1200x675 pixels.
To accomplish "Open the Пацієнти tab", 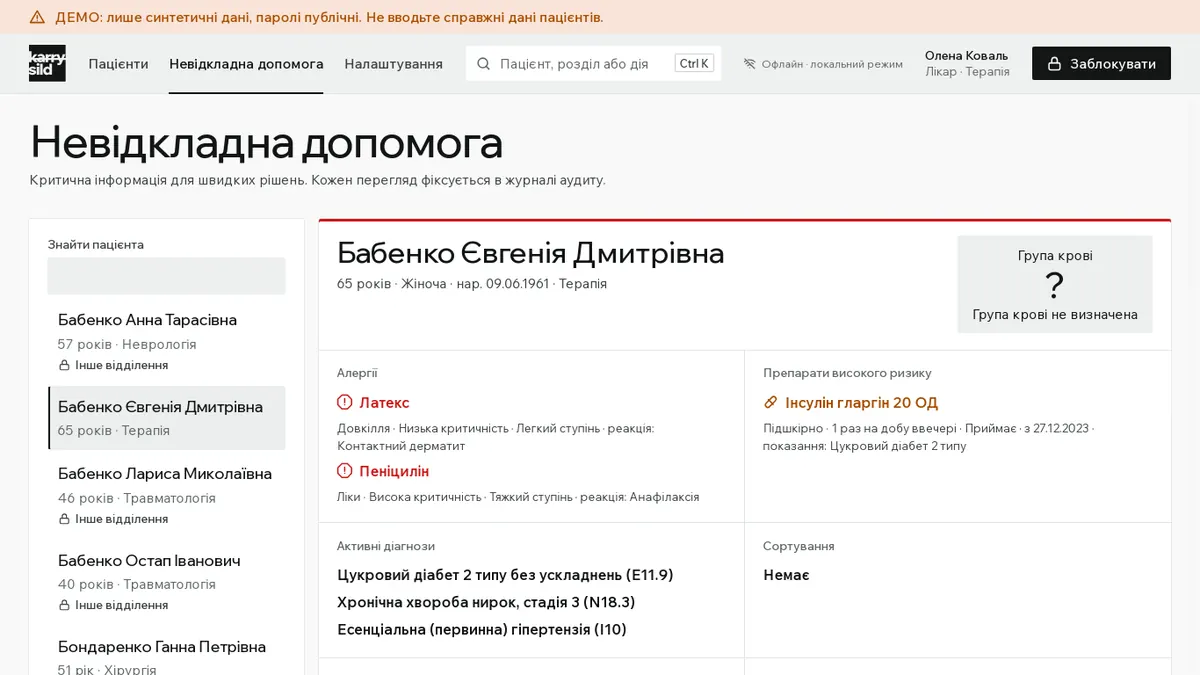I will click(118, 64).
